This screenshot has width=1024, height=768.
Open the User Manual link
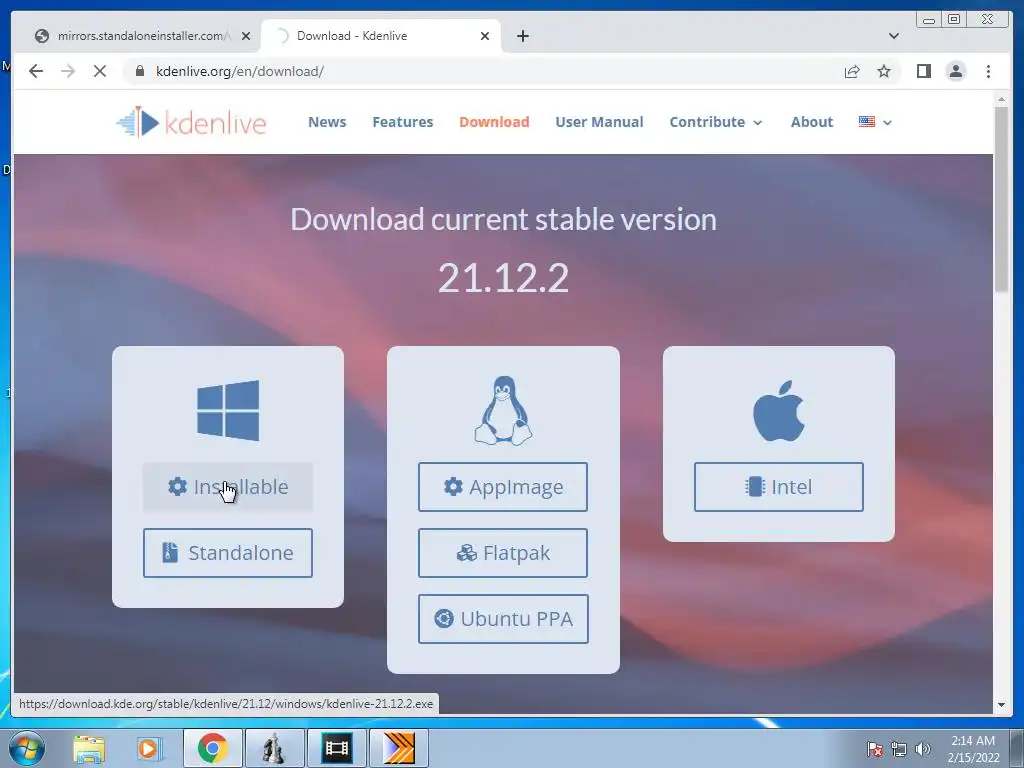pos(599,122)
